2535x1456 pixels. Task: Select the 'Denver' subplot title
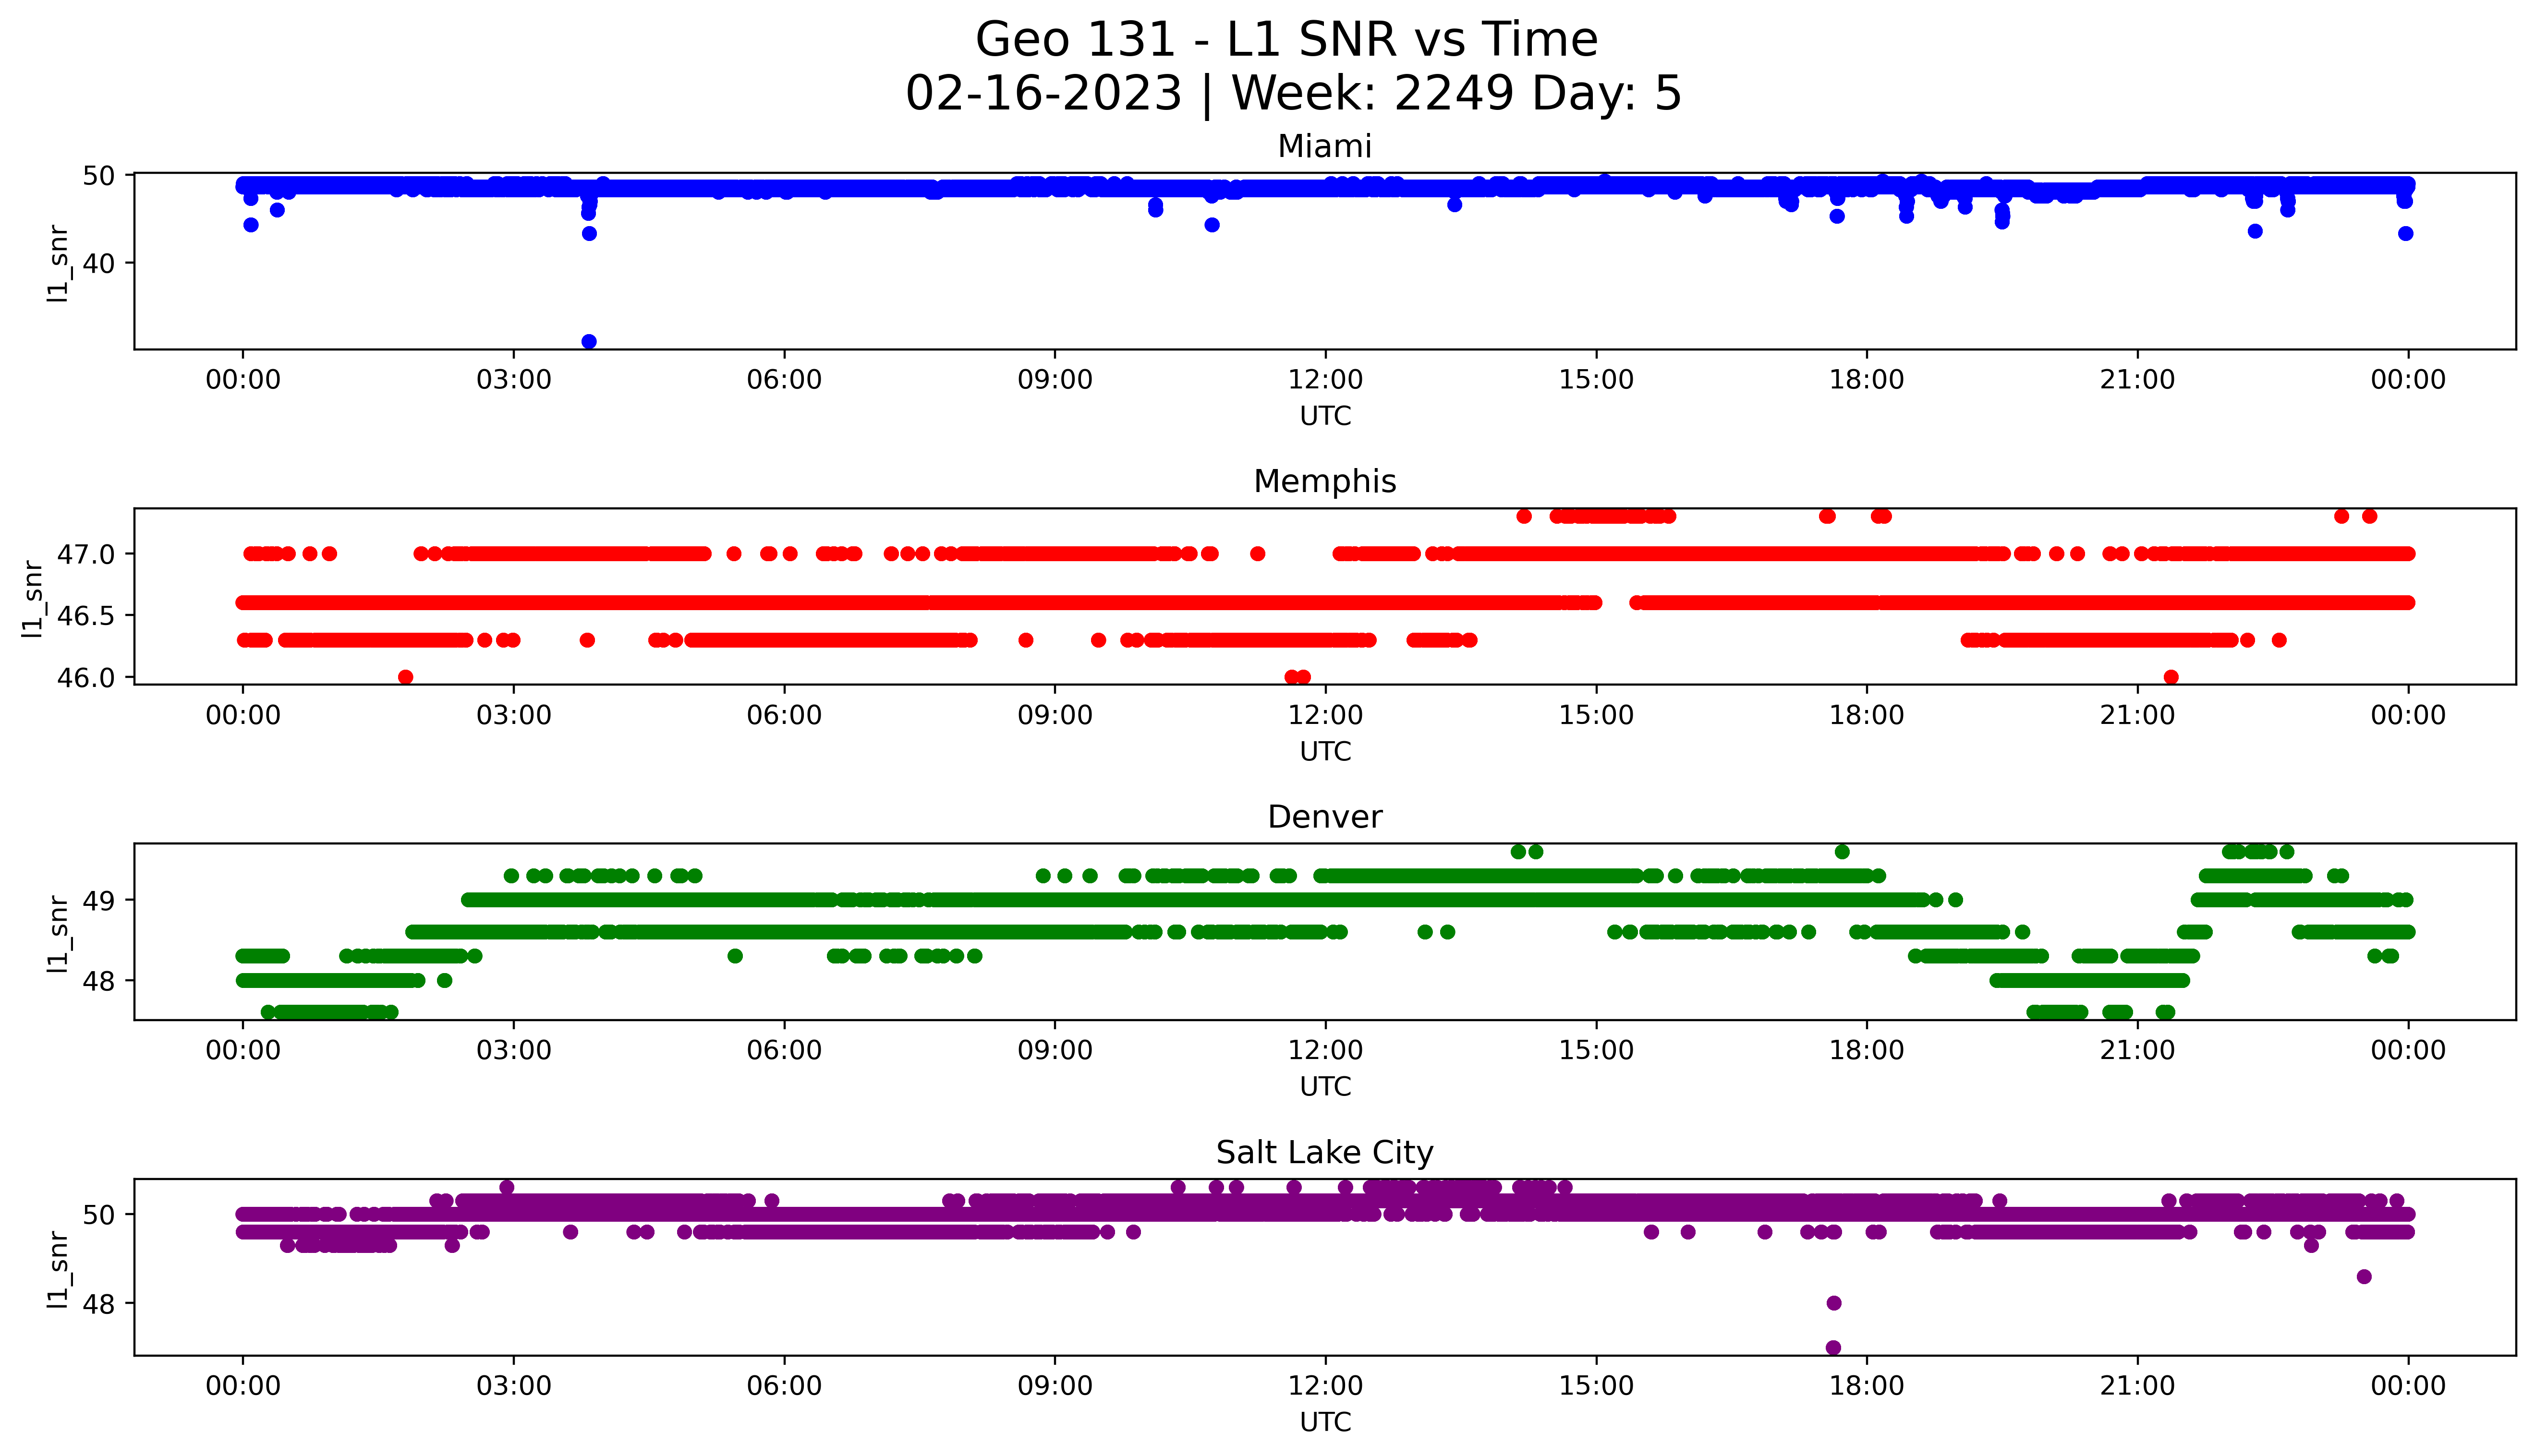tap(1324, 817)
